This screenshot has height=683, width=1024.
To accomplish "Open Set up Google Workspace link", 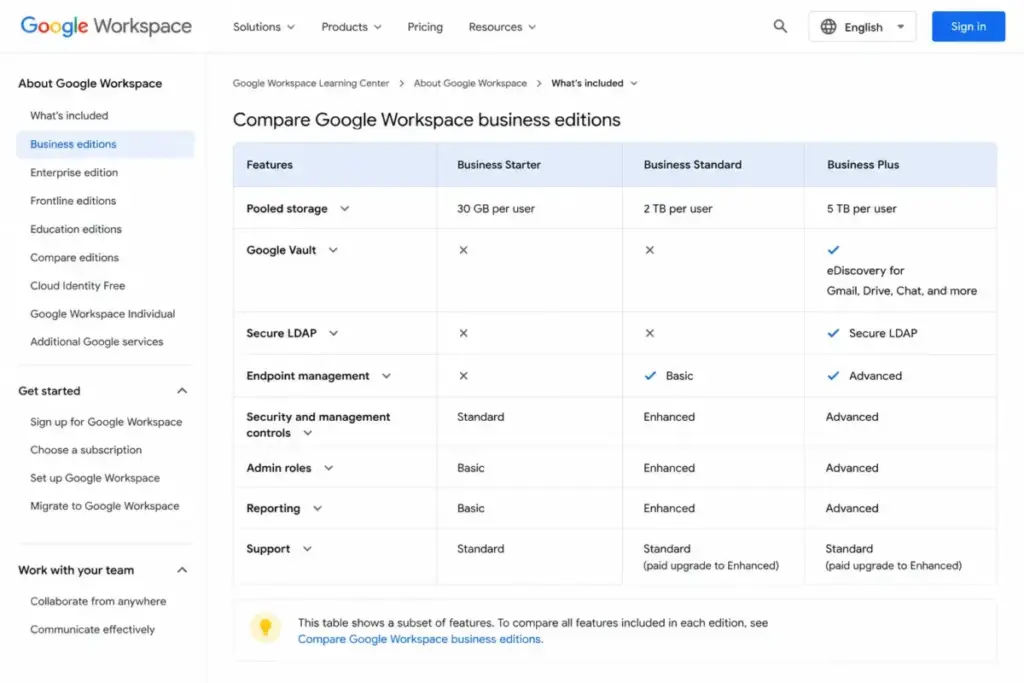I will pyautogui.click(x=95, y=478).
